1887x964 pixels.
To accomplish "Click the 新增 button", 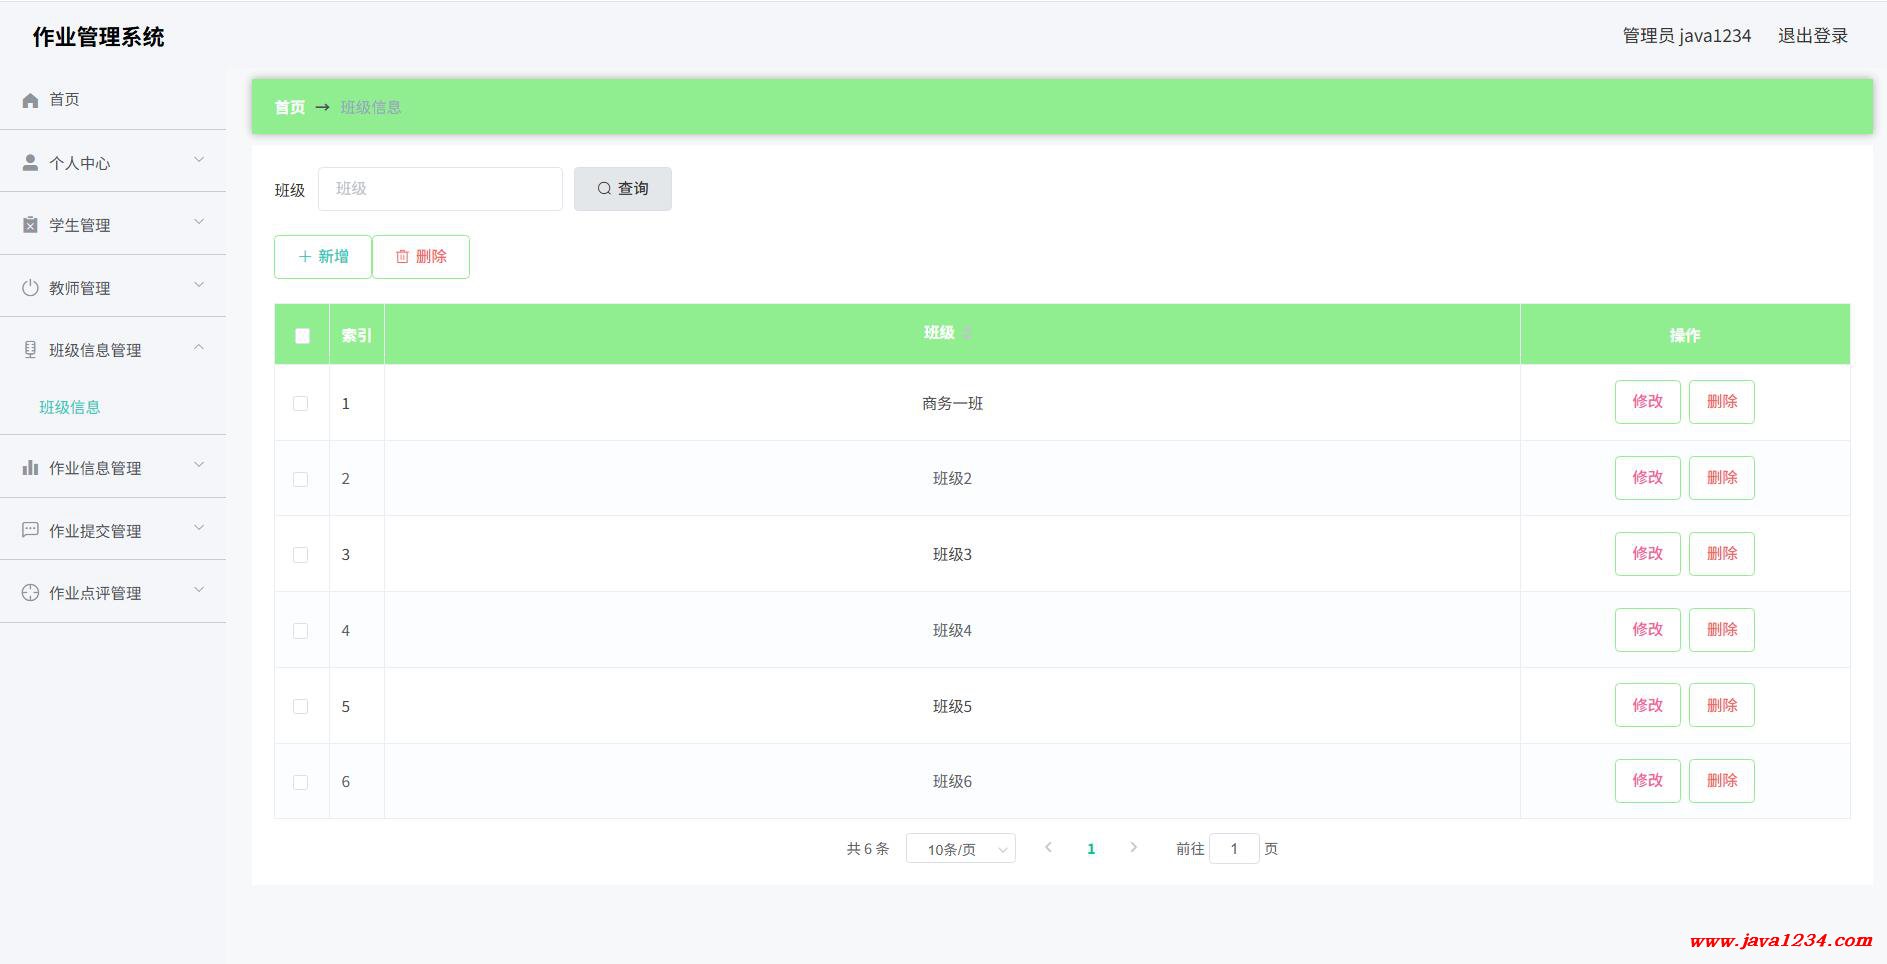I will click(x=323, y=257).
